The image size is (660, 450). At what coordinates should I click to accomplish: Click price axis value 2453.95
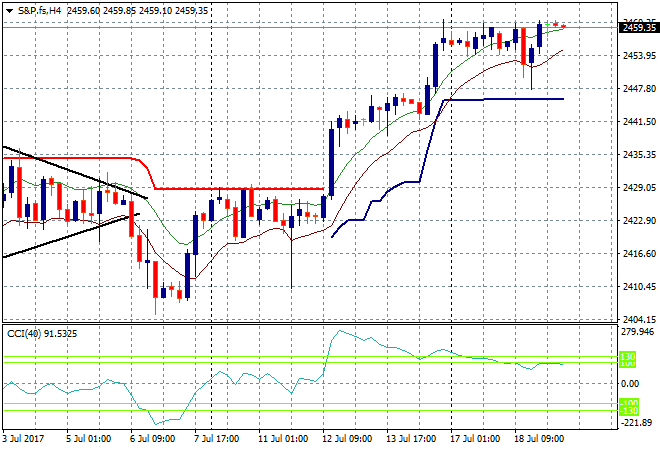tap(639, 56)
